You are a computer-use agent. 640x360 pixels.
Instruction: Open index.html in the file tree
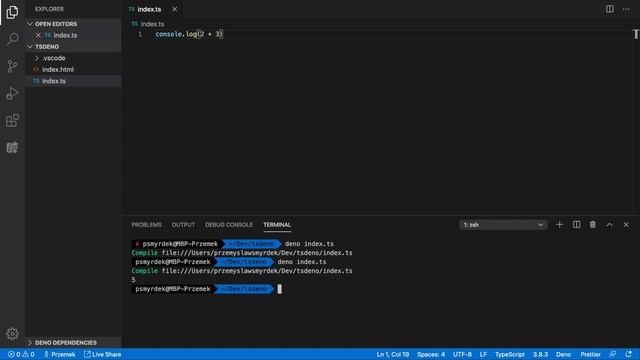tap(73, 69)
